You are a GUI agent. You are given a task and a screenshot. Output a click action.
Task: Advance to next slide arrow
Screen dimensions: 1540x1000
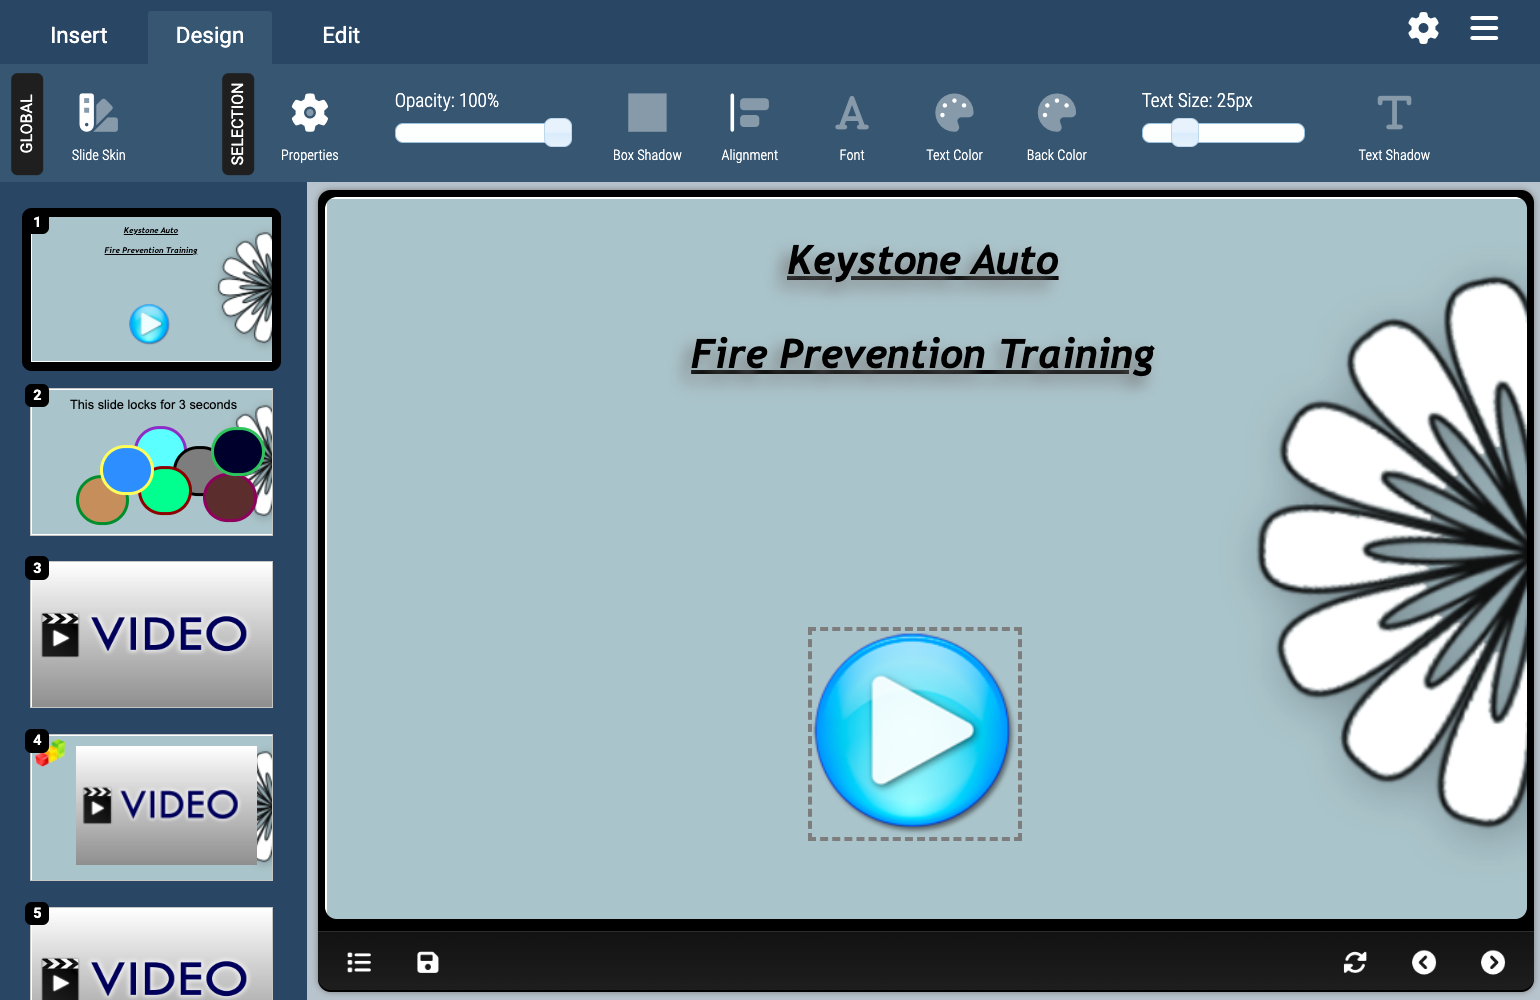pos(1493,962)
